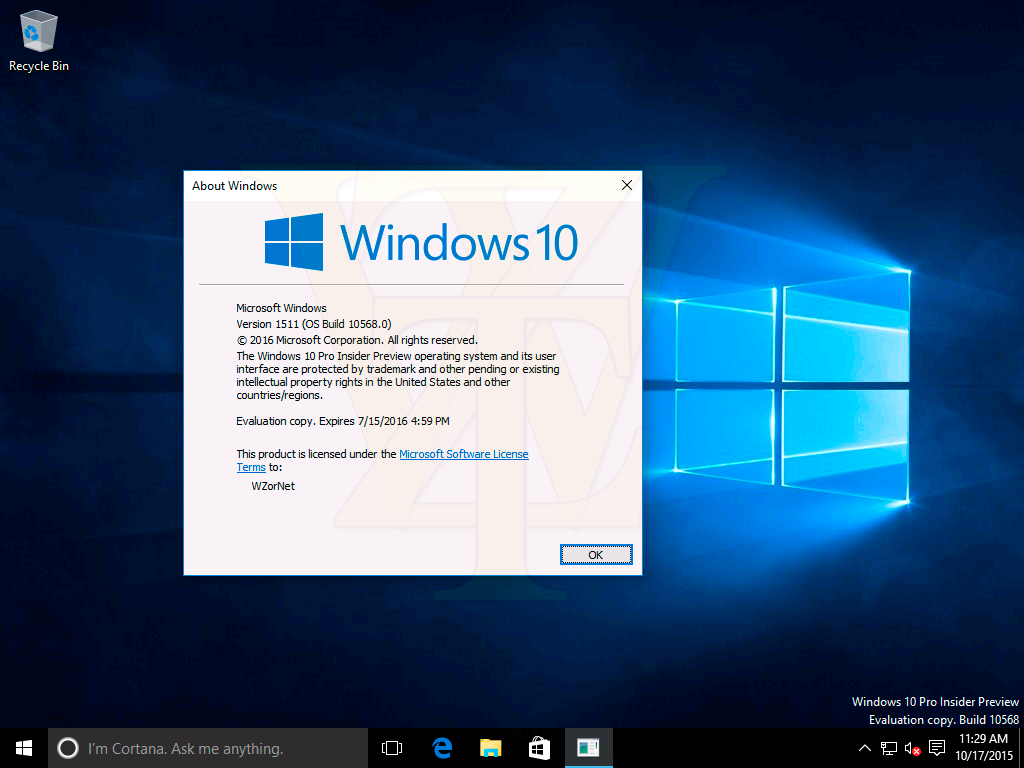Expand the hidden system tray icons
Screen dimensions: 1024x768
point(864,748)
